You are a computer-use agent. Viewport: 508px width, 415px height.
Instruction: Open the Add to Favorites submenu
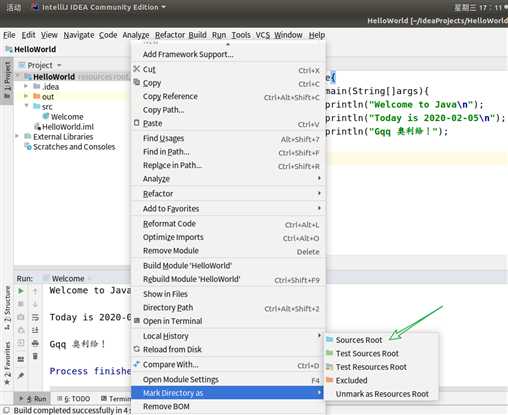pos(228,209)
